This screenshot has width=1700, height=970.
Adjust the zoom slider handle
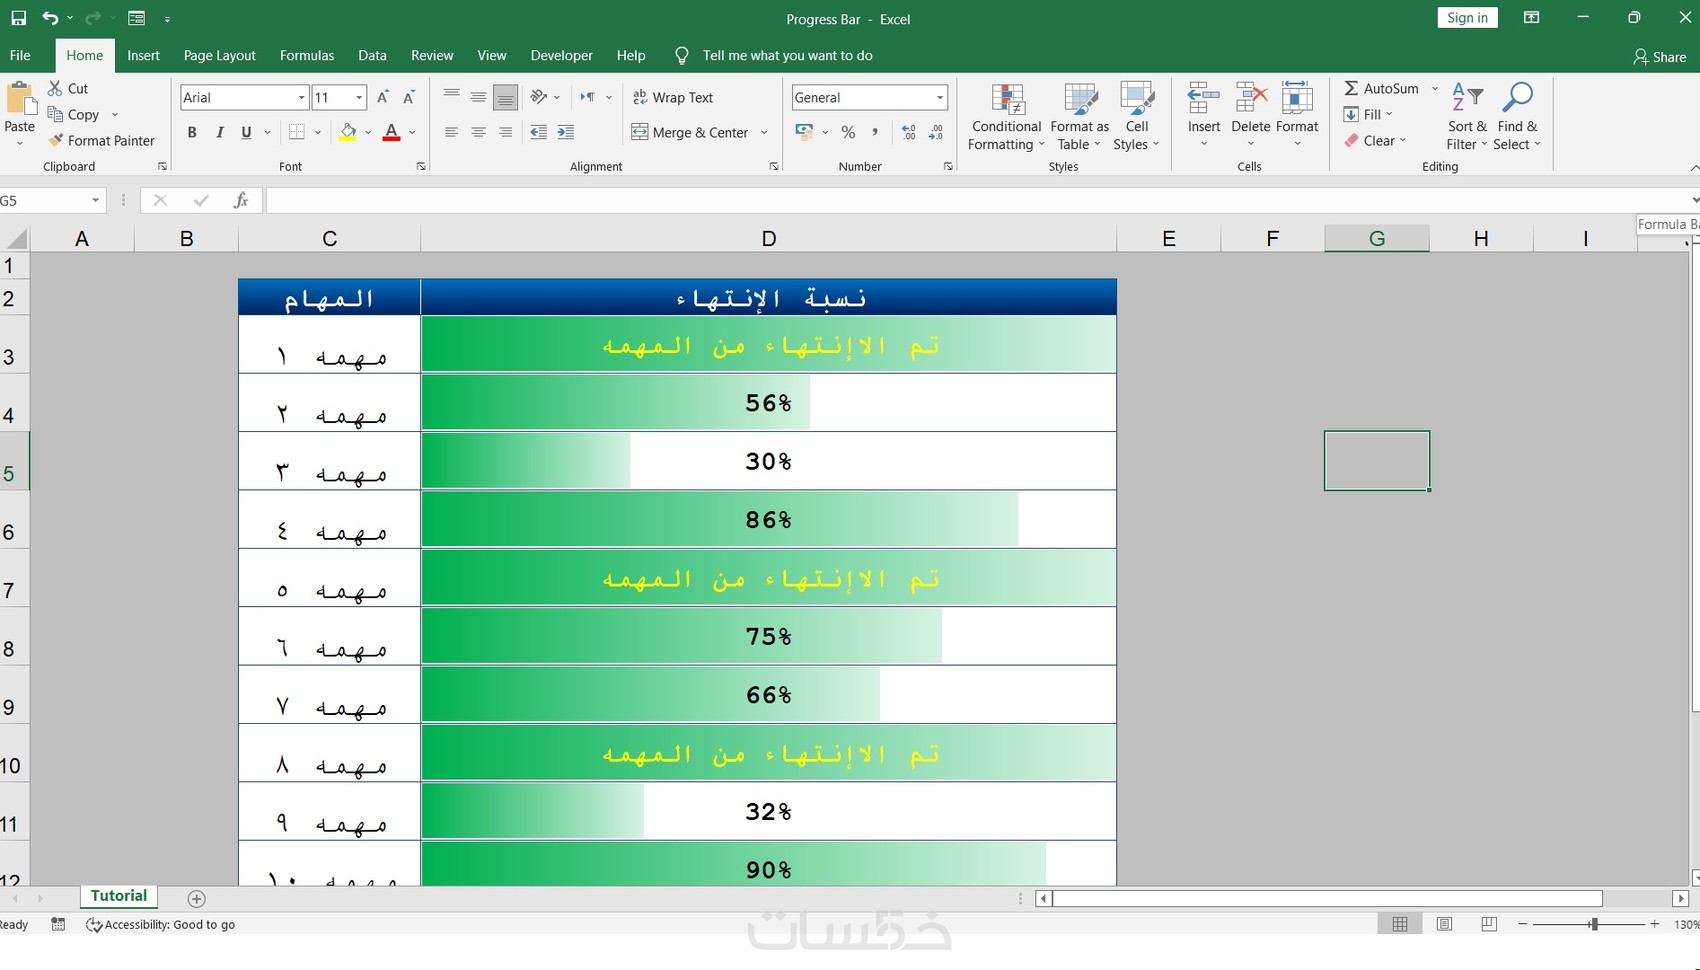(1594, 924)
